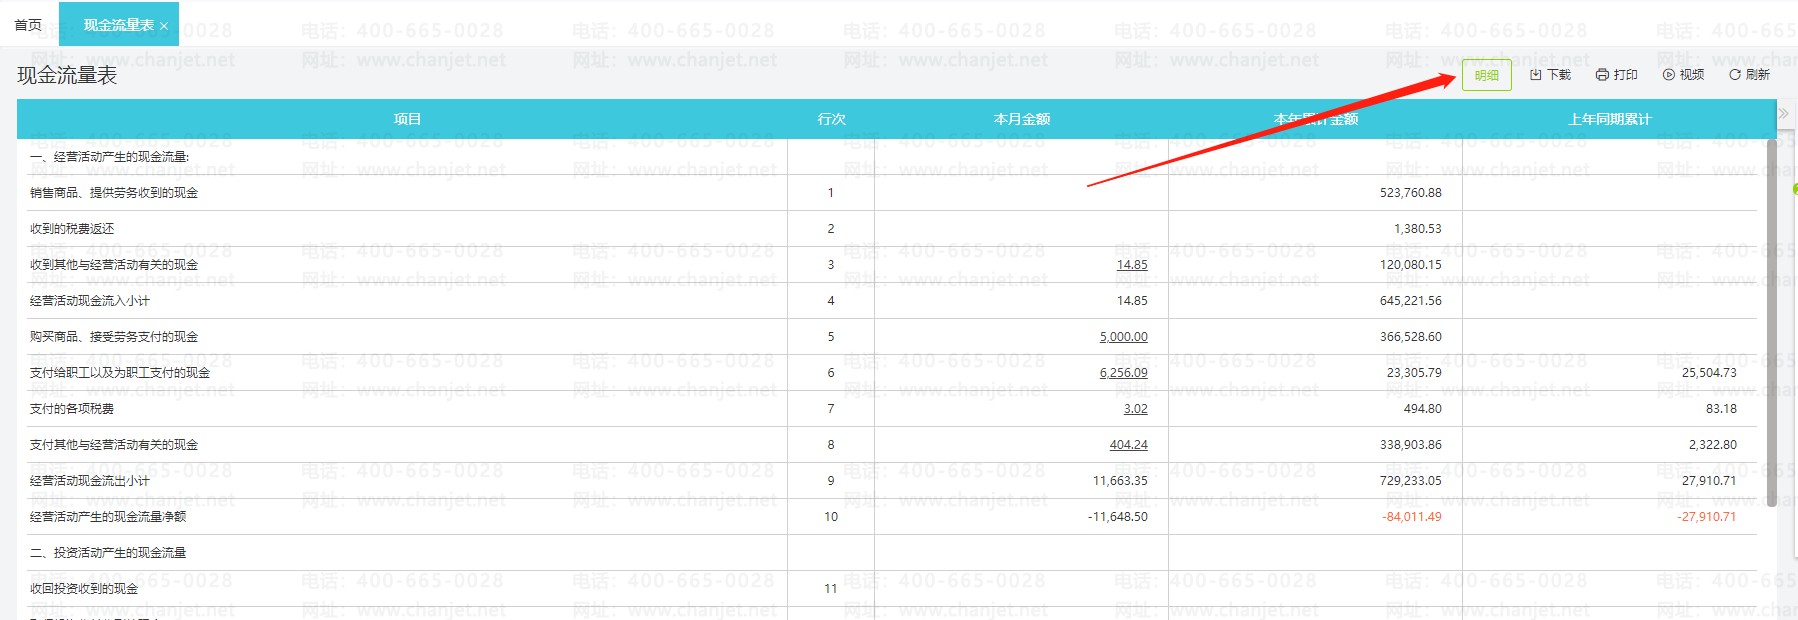
Task: Click the yearly value 1,380.53
Action: [1418, 229]
